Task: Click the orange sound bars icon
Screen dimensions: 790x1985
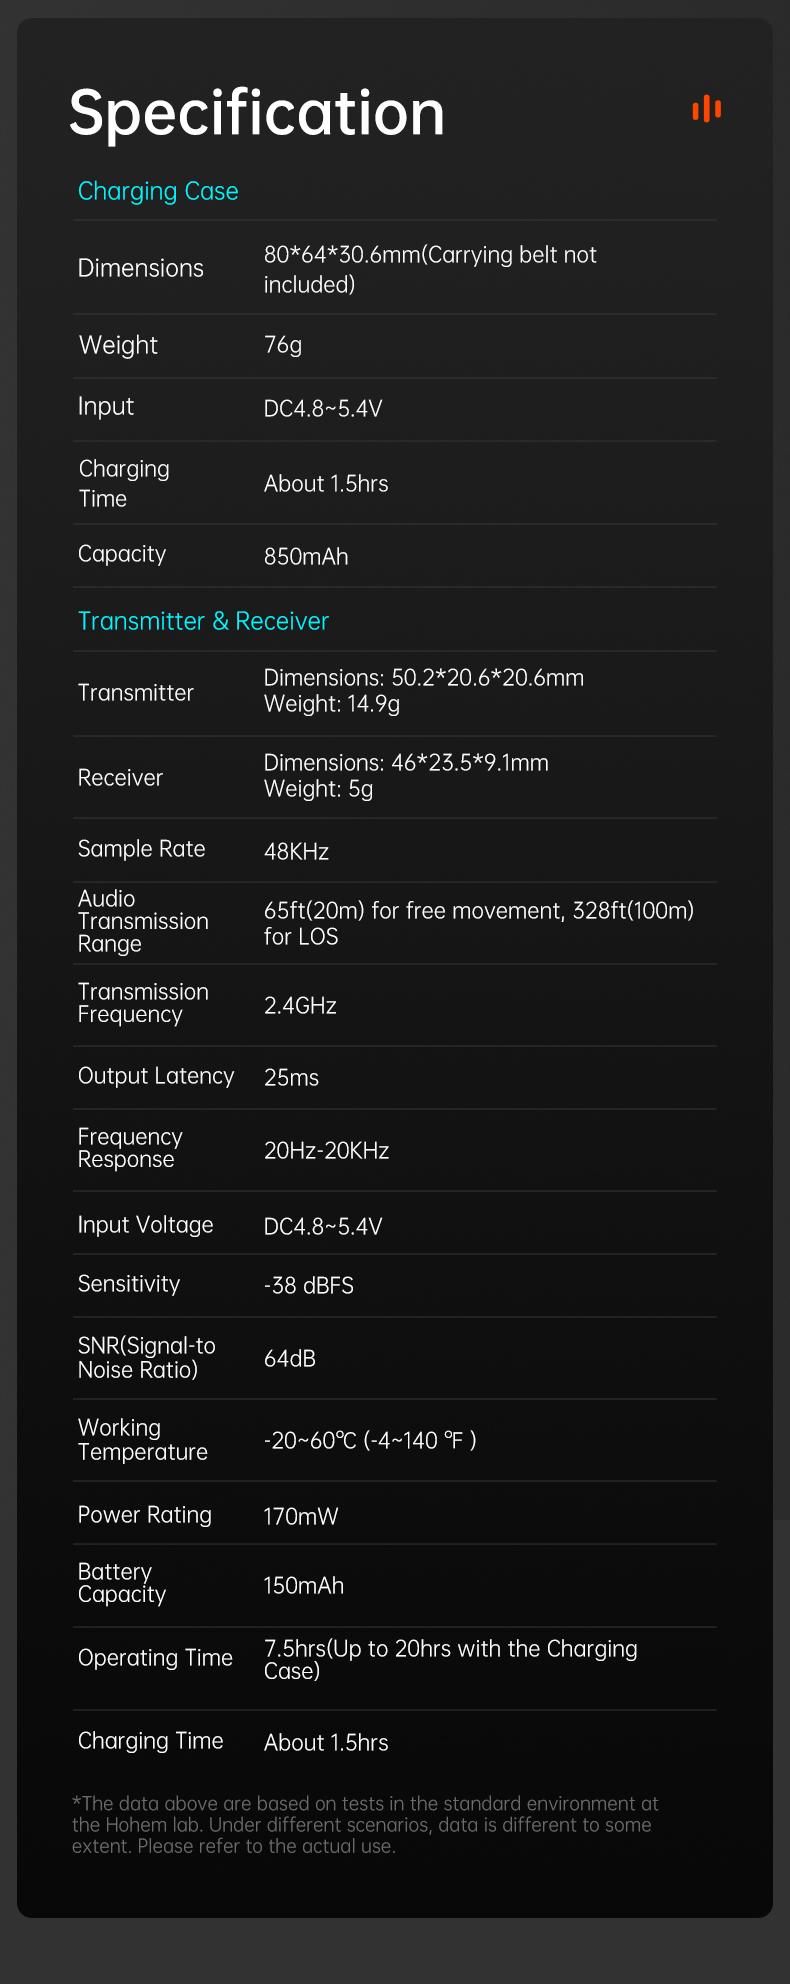Action: (706, 109)
